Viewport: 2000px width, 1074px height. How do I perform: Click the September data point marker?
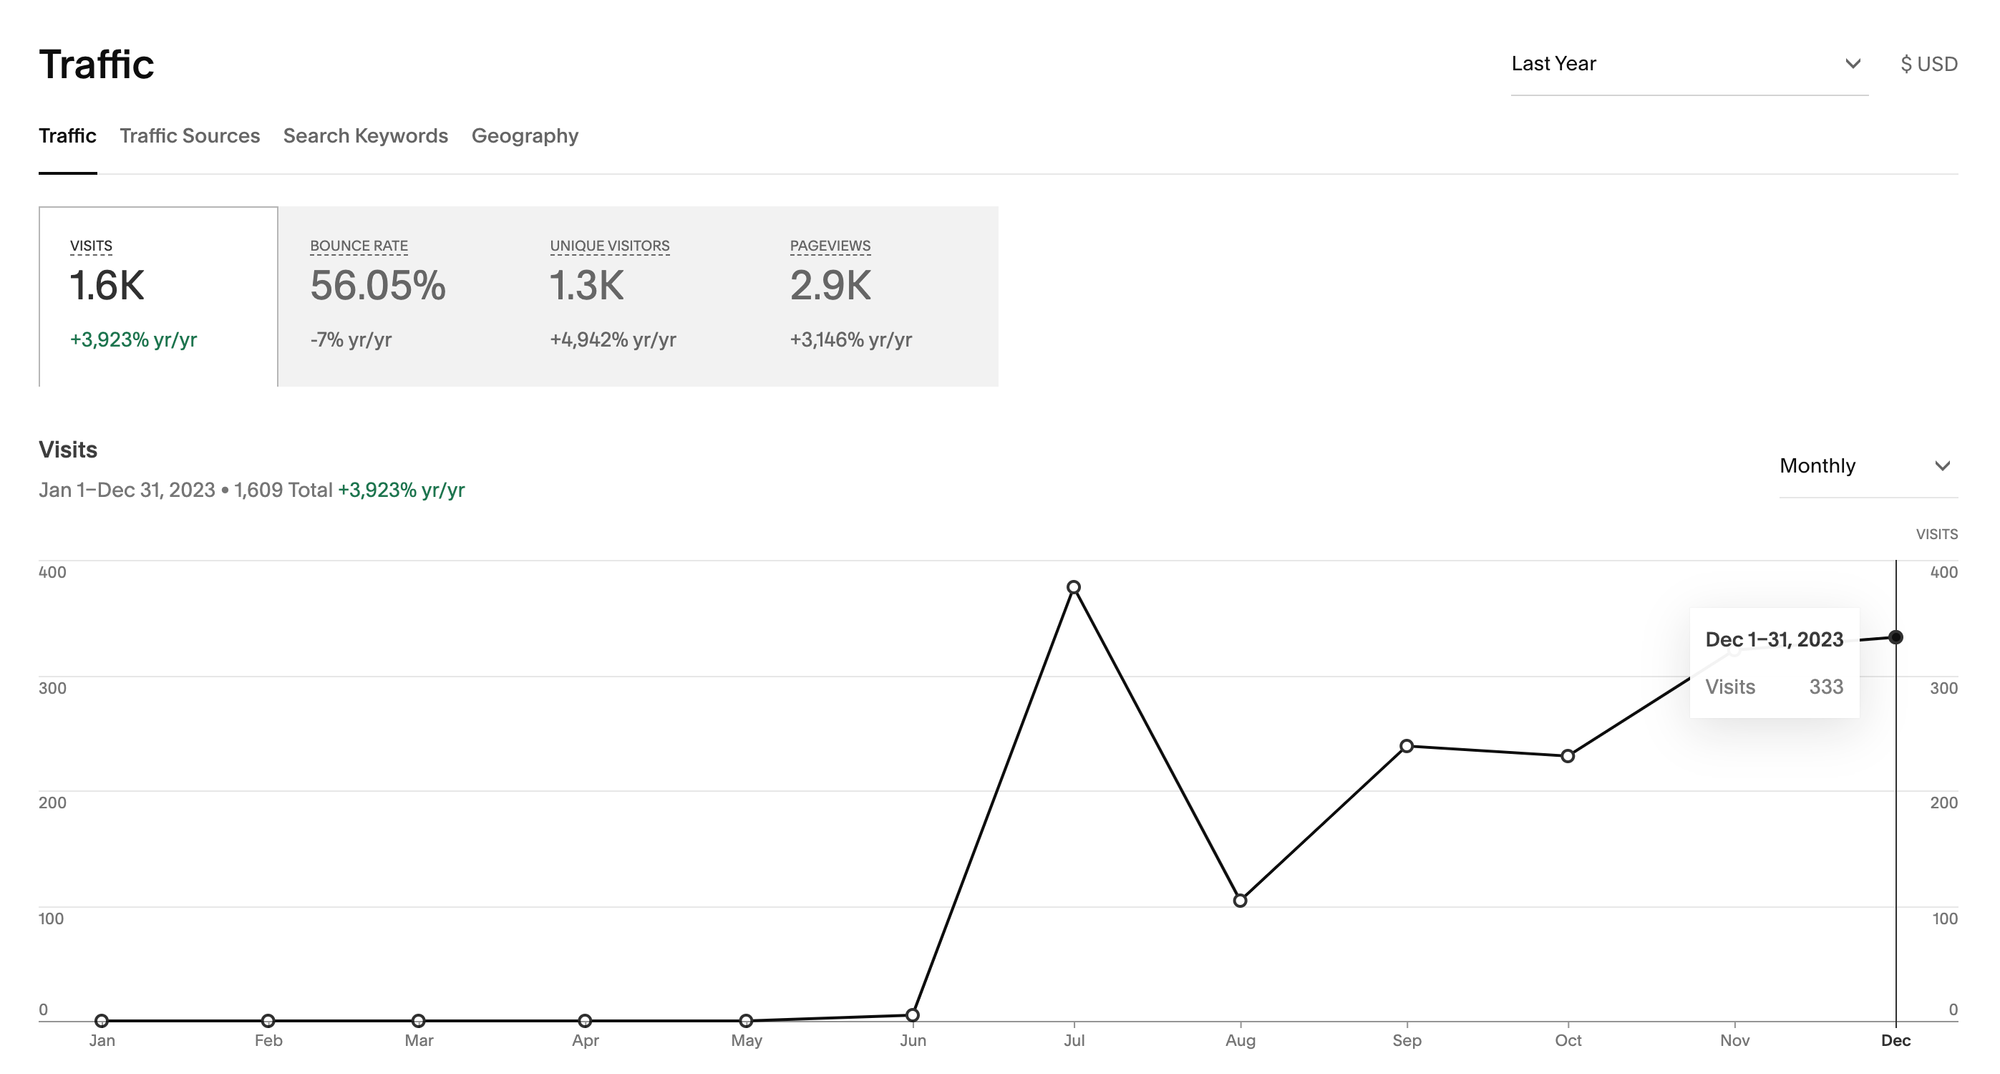tap(1408, 745)
